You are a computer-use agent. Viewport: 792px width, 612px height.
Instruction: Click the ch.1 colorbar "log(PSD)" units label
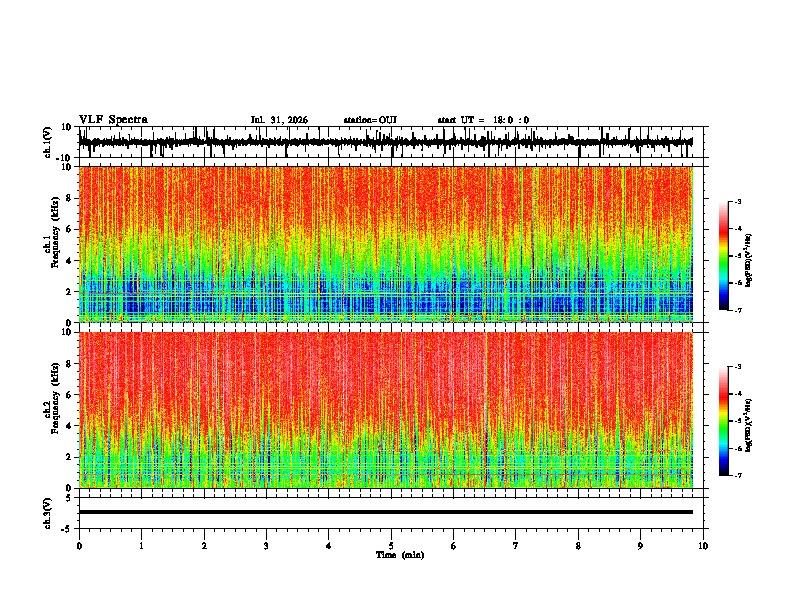tap(749, 261)
